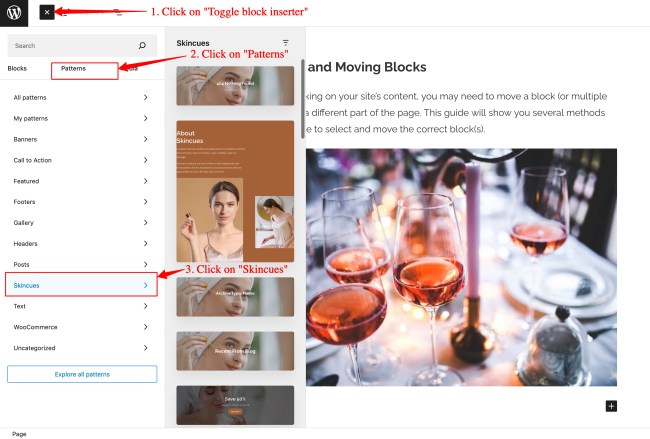Open the Call to Action category
650x439 pixels.
point(81,160)
